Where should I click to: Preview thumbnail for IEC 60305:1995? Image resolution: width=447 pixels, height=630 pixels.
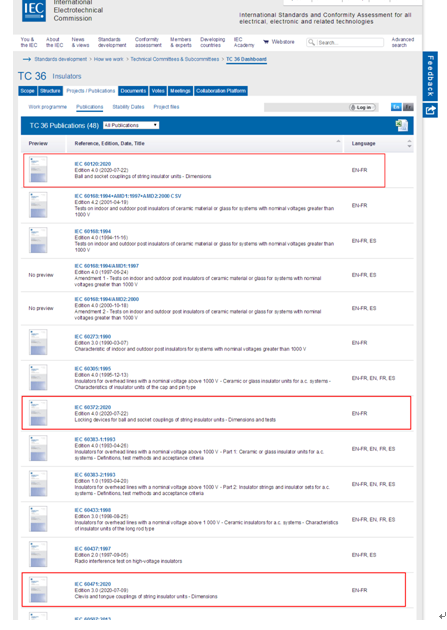point(38,378)
